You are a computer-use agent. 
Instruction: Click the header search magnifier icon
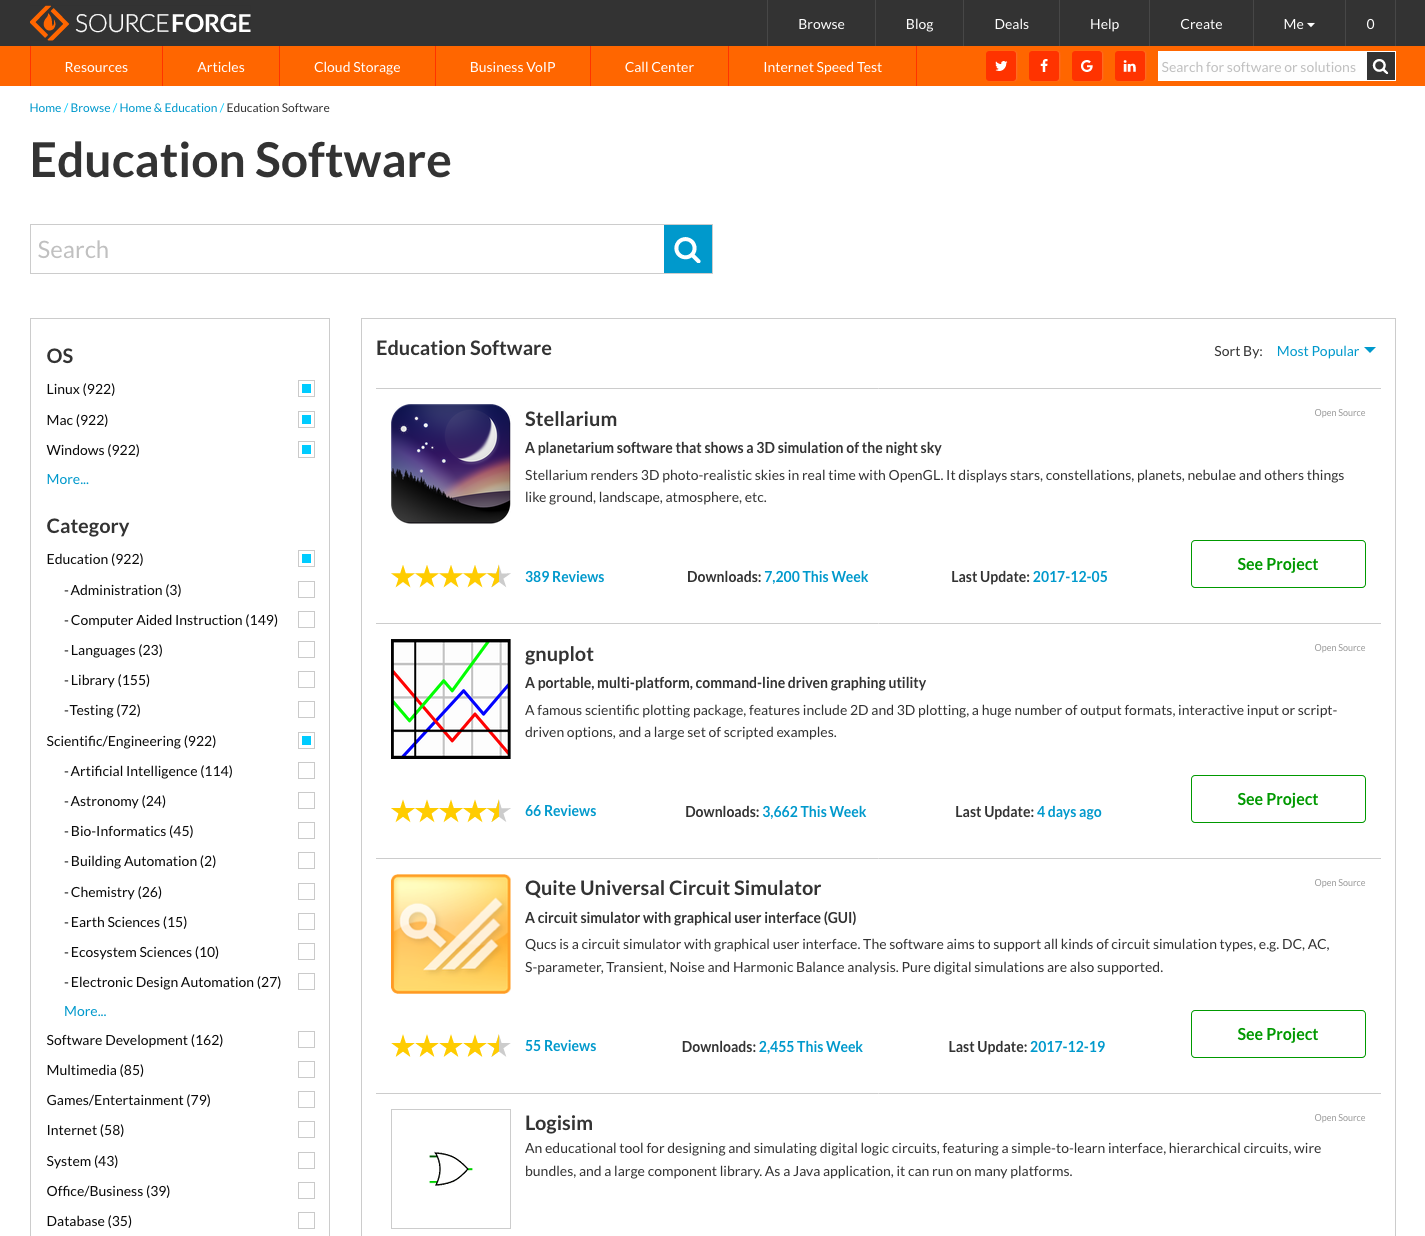point(1381,66)
